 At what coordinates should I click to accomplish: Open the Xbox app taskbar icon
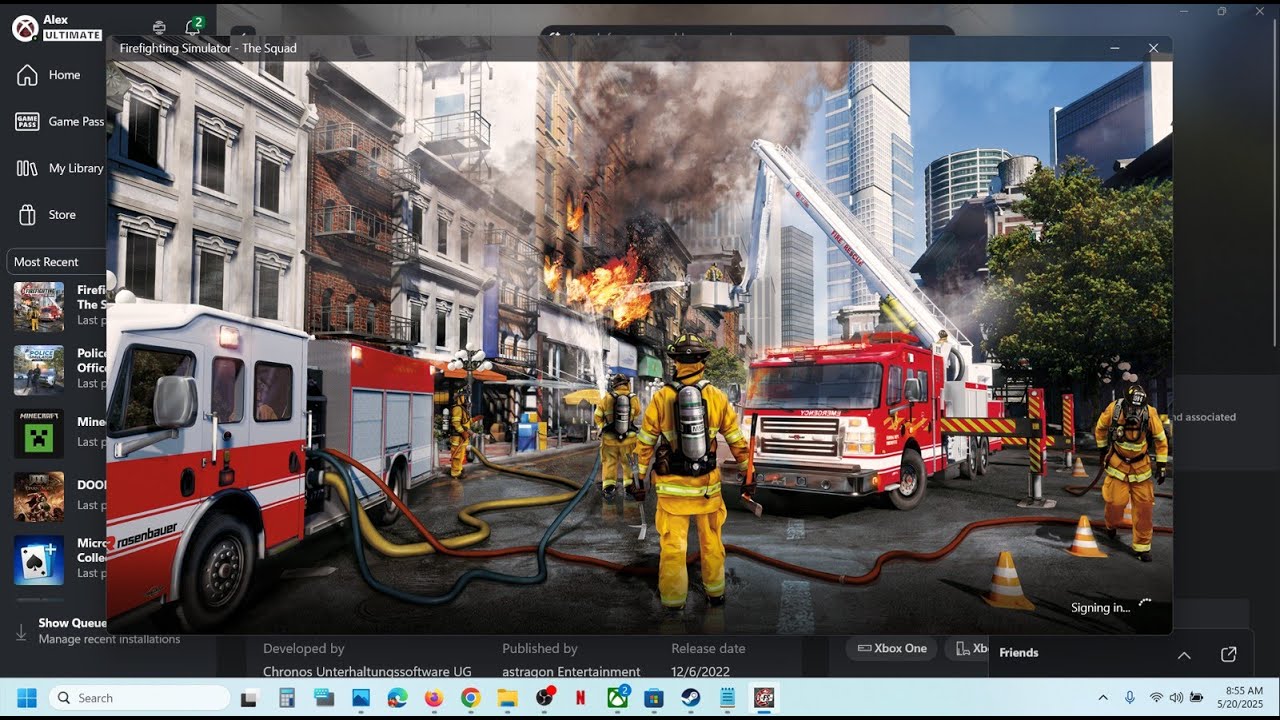point(617,698)
